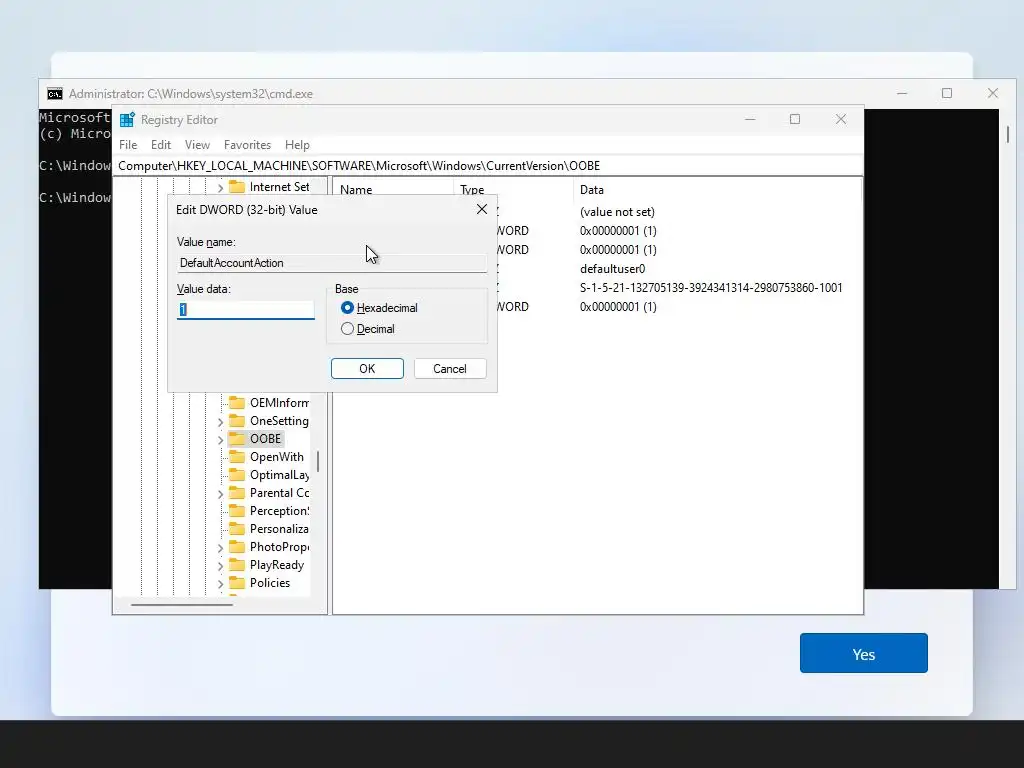This screenshot has width=1024, height=768.
Task: Minimize the Registry Editor window
Action: (x=750, y=119)
